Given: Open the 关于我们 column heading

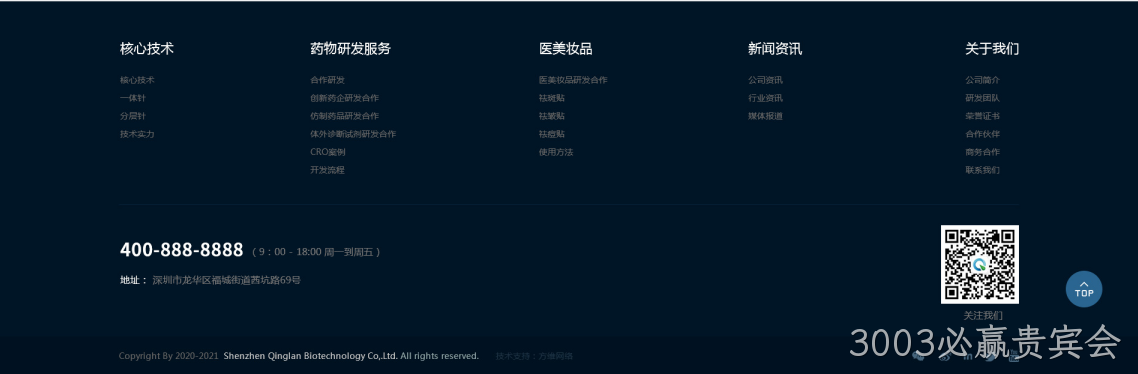Looking at the screenshot, I should pos(992,49).
